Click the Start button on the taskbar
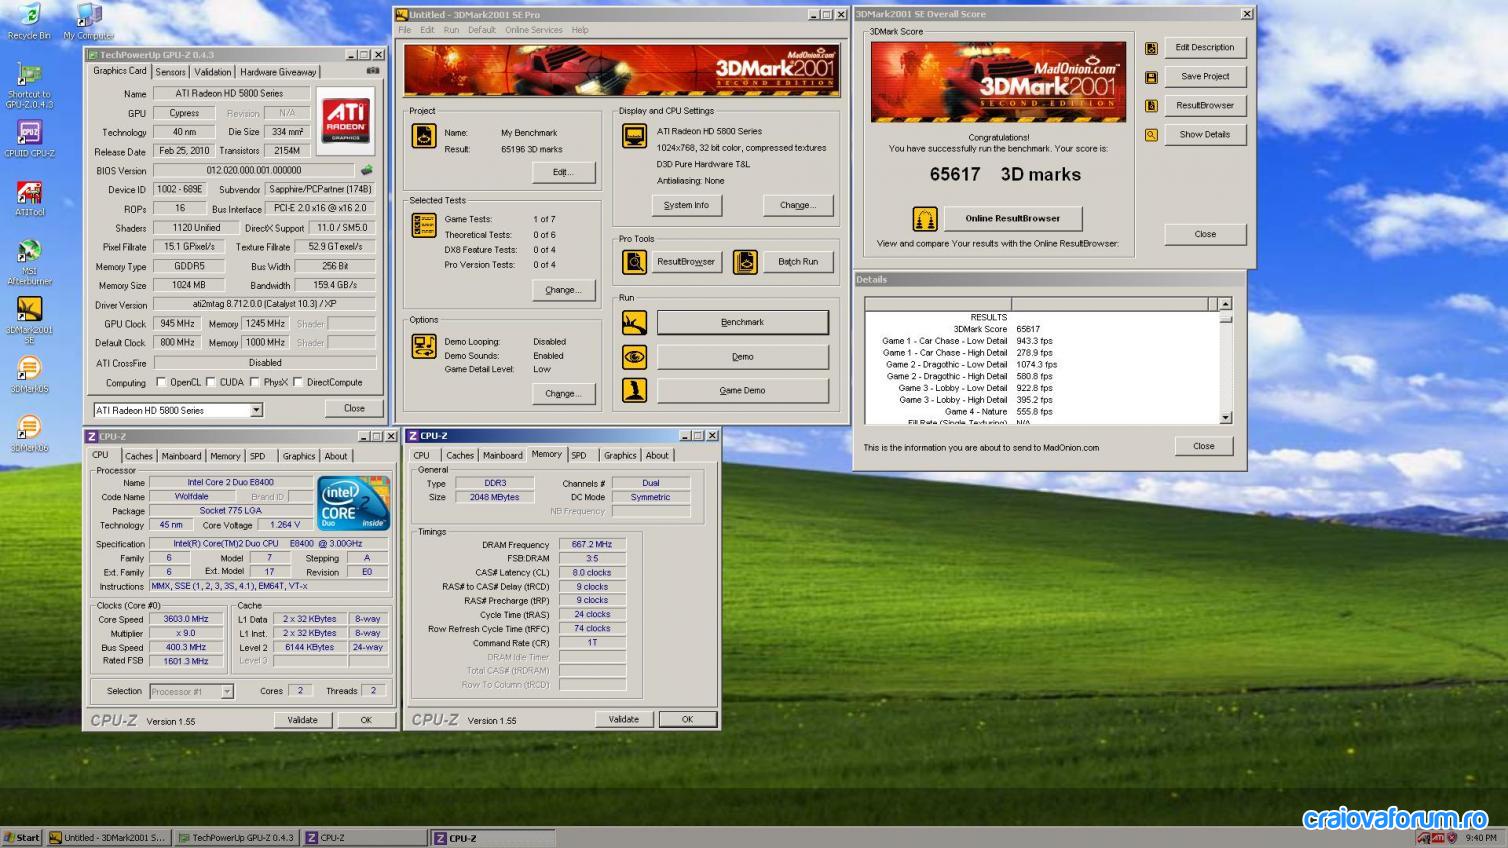1508x848 pixels. [x=22, y=838]
